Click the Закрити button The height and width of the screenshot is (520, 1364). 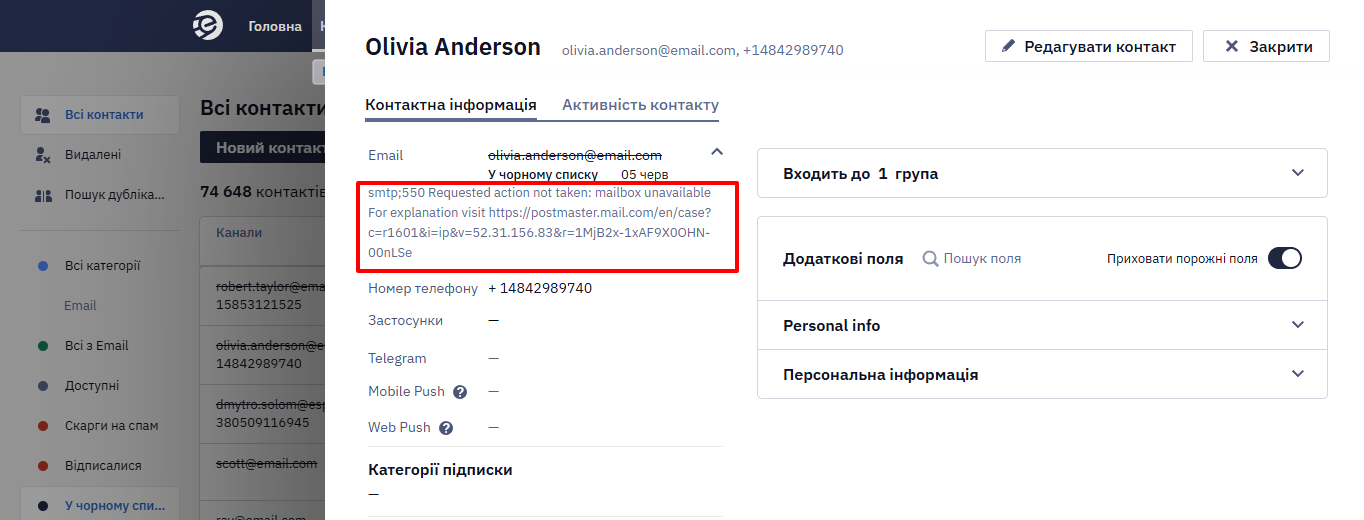point(1266,46)
